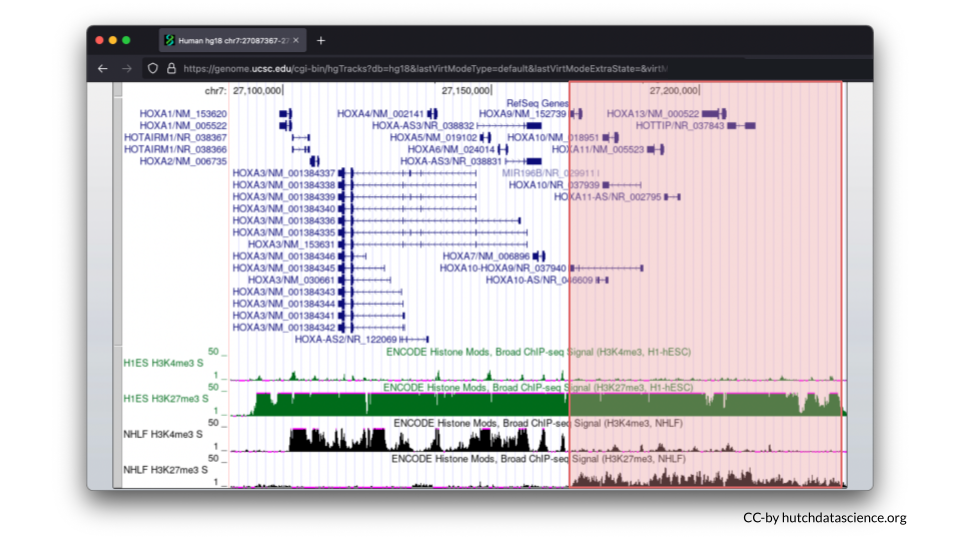The width and height of the screenshot is (960, 540).
Task: Select HOXA5/NM_019102 gene label
Action: click(433, 138)
